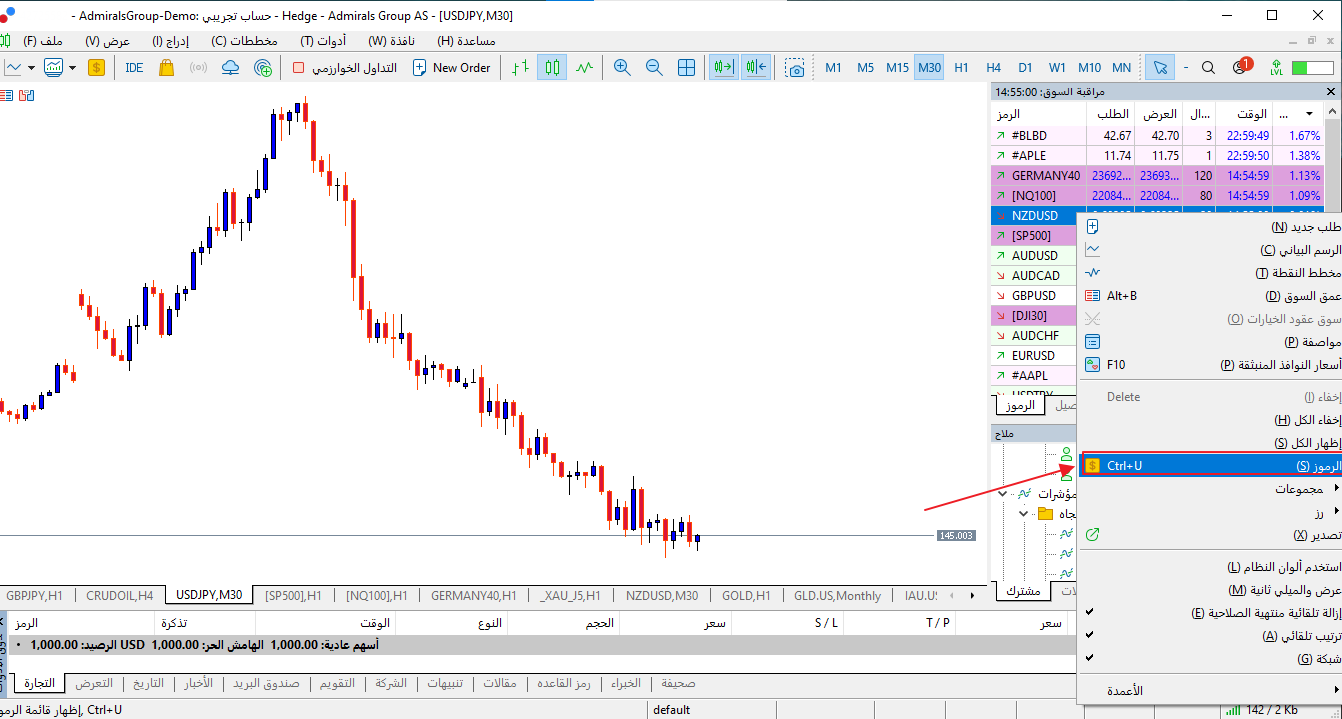Toggle 'التداول الخوارزمي' algo trading button

point(344,68)
